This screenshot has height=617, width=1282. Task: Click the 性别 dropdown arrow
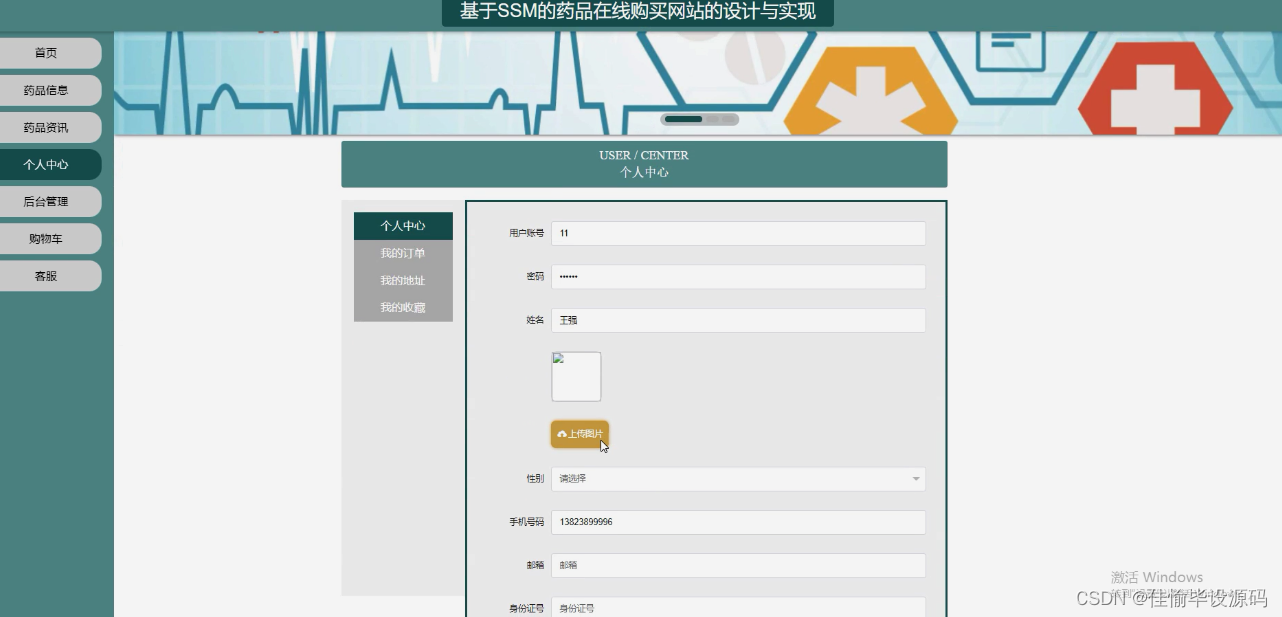click(x=915, y=479)
